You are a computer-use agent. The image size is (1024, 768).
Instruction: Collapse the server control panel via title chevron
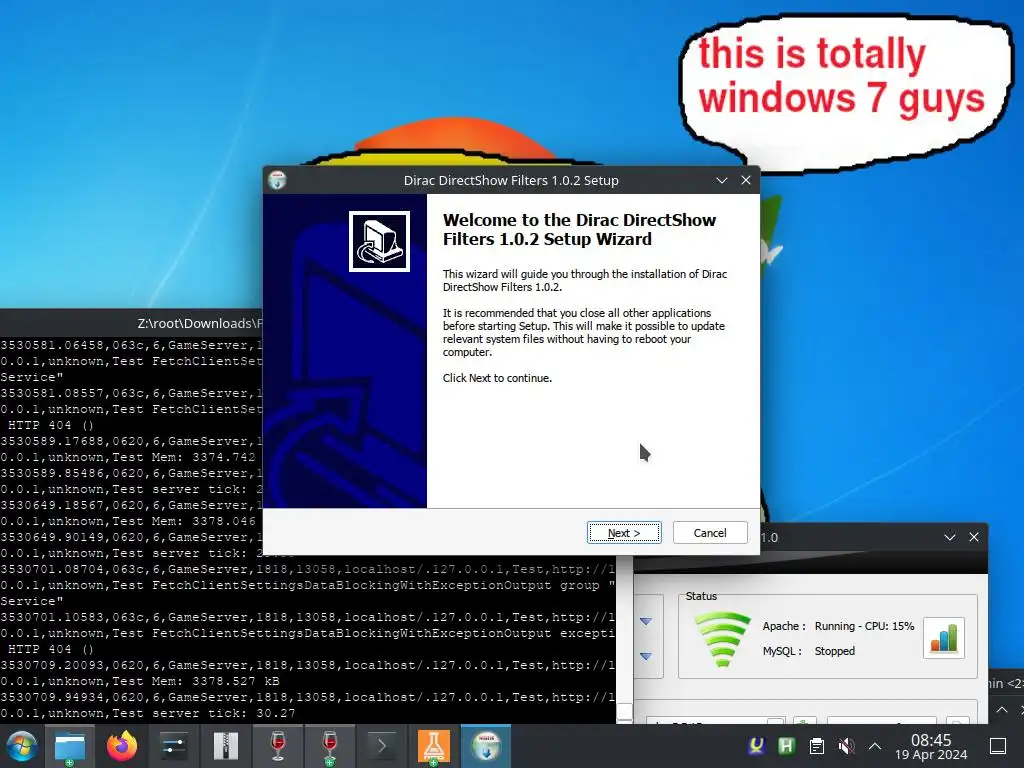tap(950, 537)
